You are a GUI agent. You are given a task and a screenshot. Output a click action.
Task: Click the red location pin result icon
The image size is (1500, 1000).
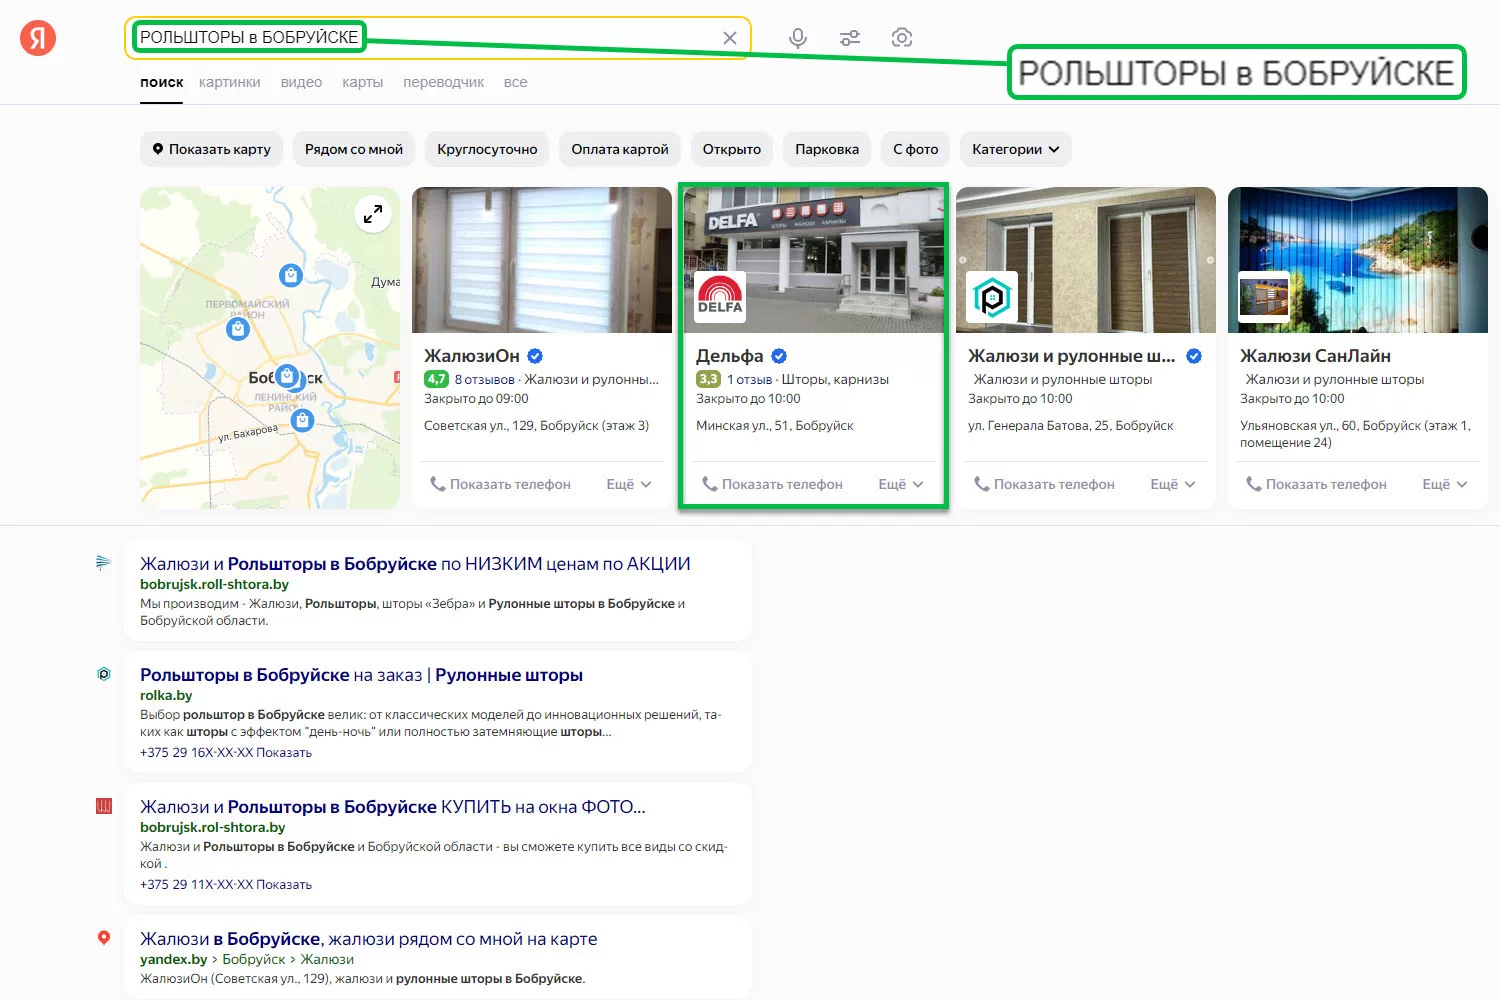point(104,938)
